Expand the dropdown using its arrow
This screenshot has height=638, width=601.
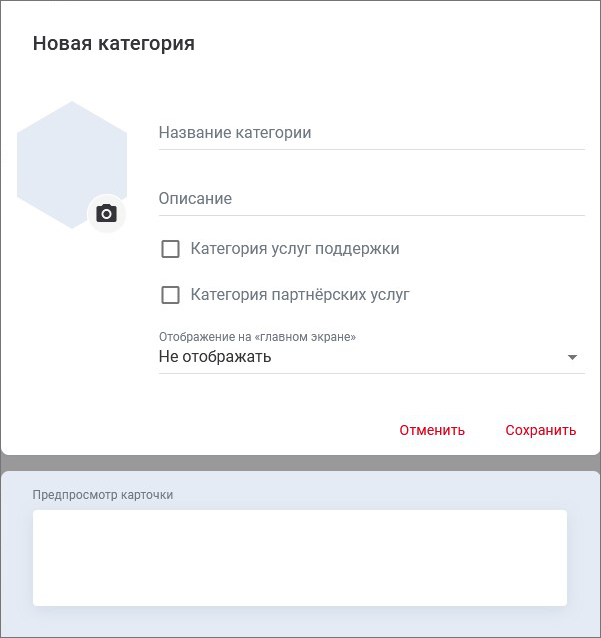(572, 357)
